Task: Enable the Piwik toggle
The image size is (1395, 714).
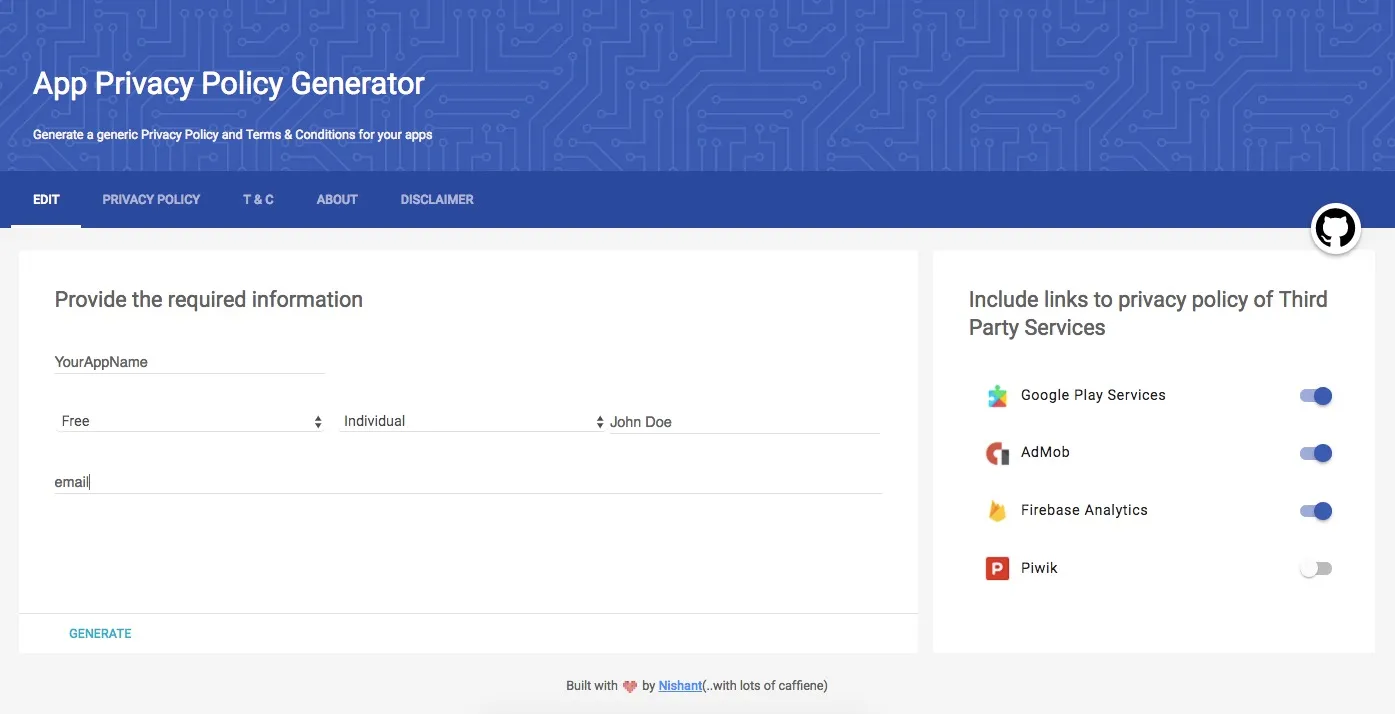Action: (1315, 567)
